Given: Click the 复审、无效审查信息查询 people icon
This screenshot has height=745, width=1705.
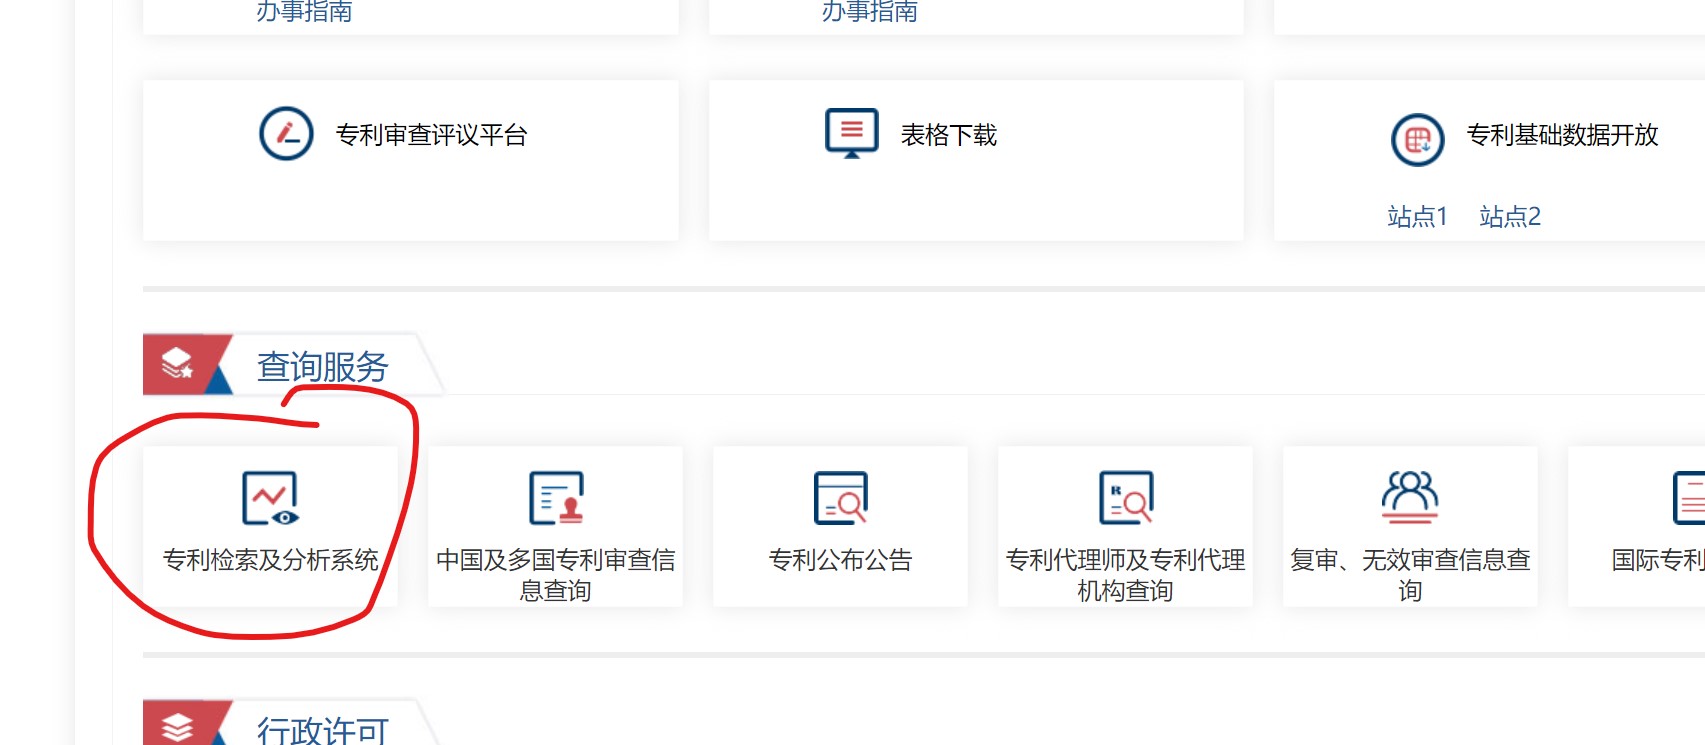Looking at the screenshot, I should point(1410,497).
